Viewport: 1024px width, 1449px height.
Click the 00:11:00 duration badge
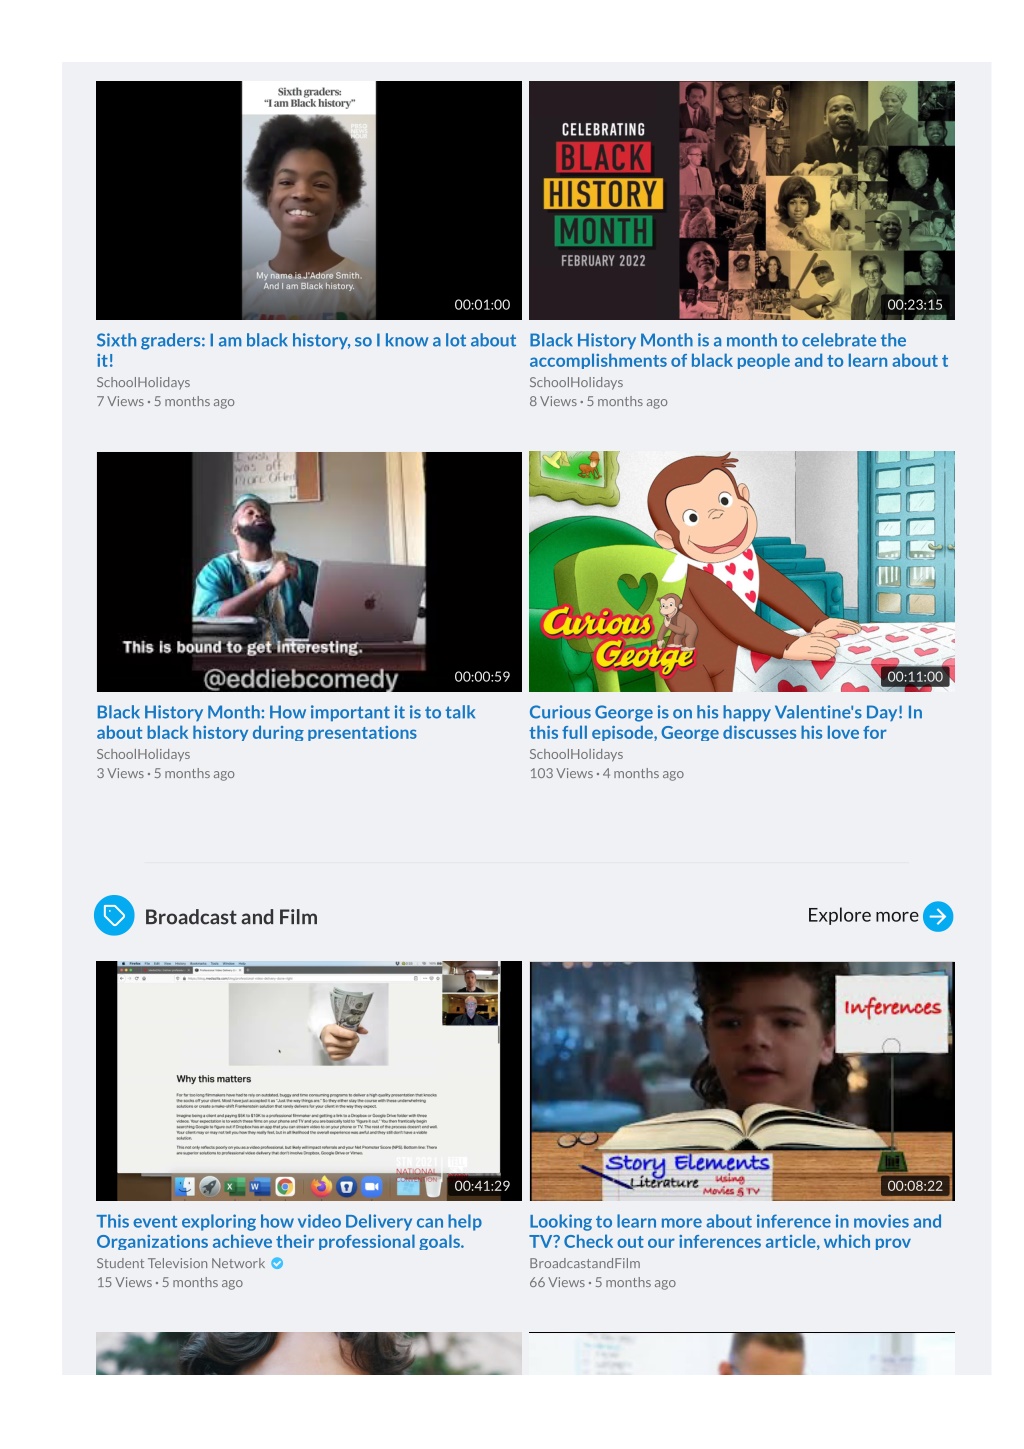pos(915,676)
